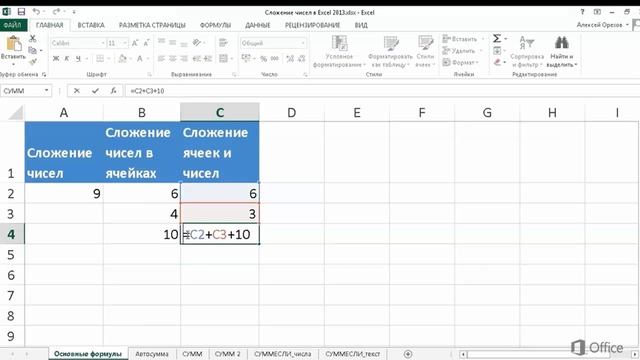Center text horizontally
This screenshot has height=360, width=640.
click(x=173, y=59)
